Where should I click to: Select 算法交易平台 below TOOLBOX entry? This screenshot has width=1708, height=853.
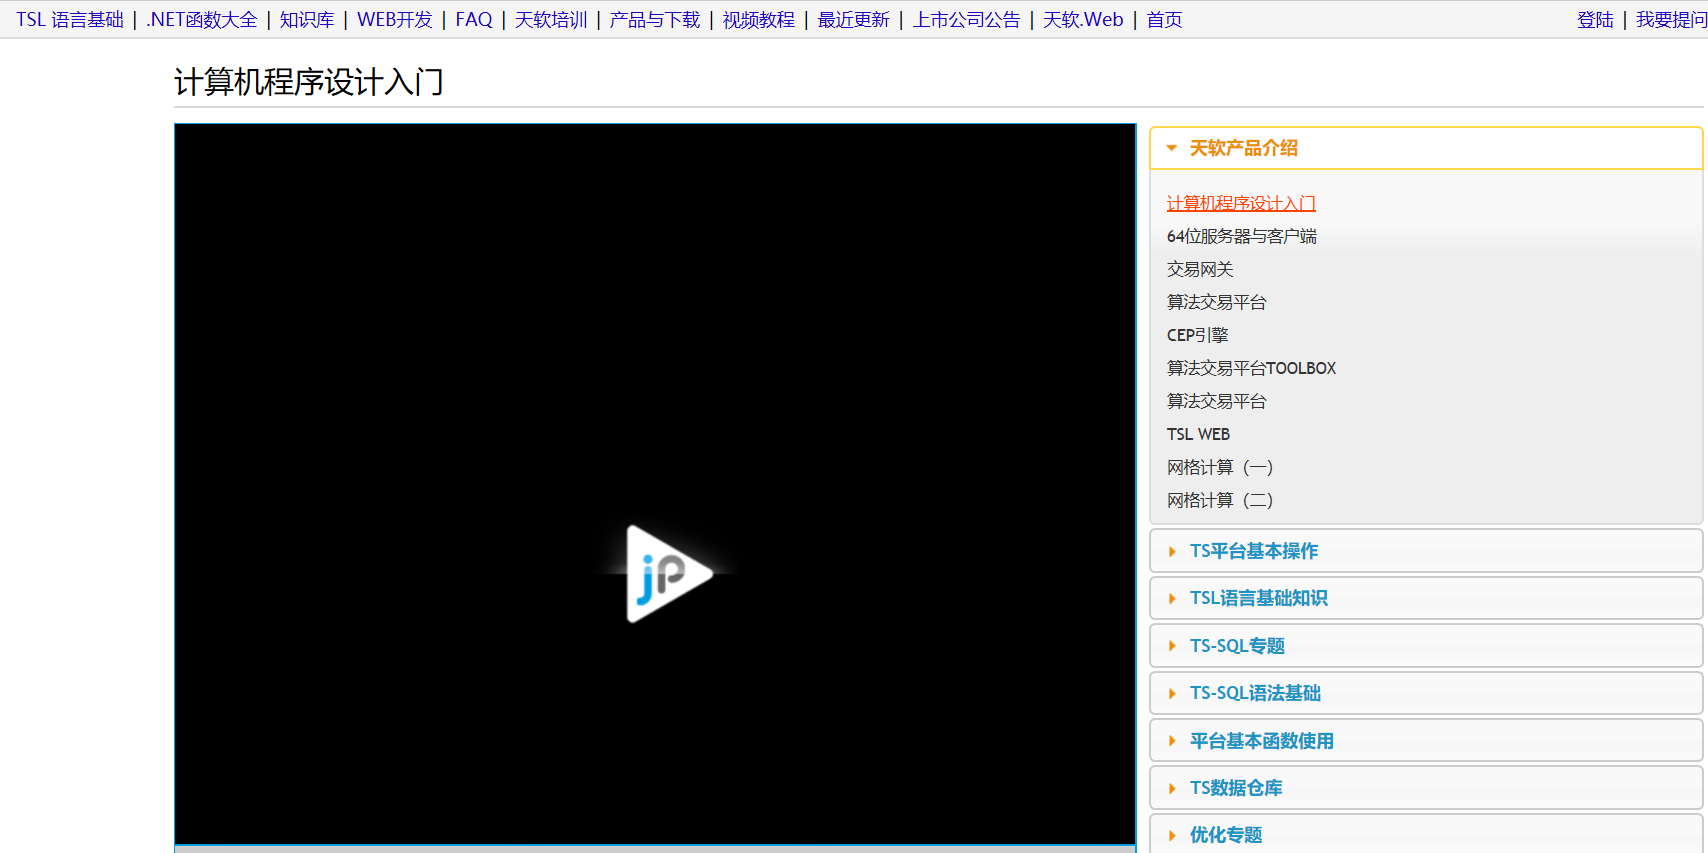[x=1216, y=401]
